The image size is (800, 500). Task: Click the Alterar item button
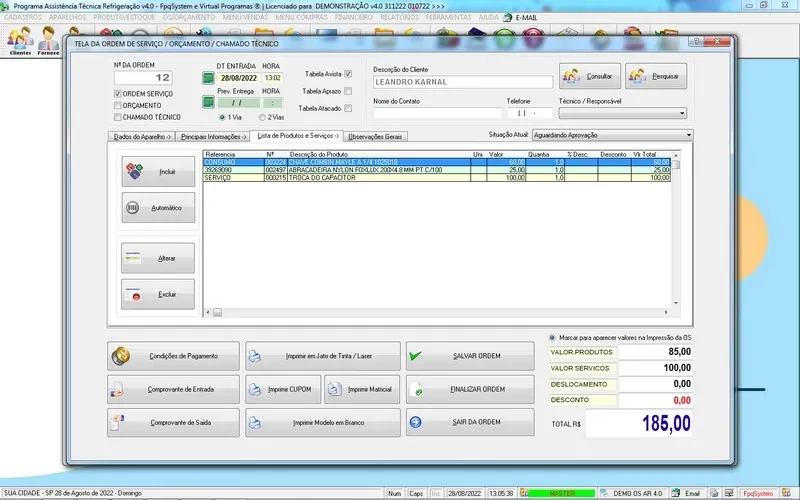coord(158,258)
